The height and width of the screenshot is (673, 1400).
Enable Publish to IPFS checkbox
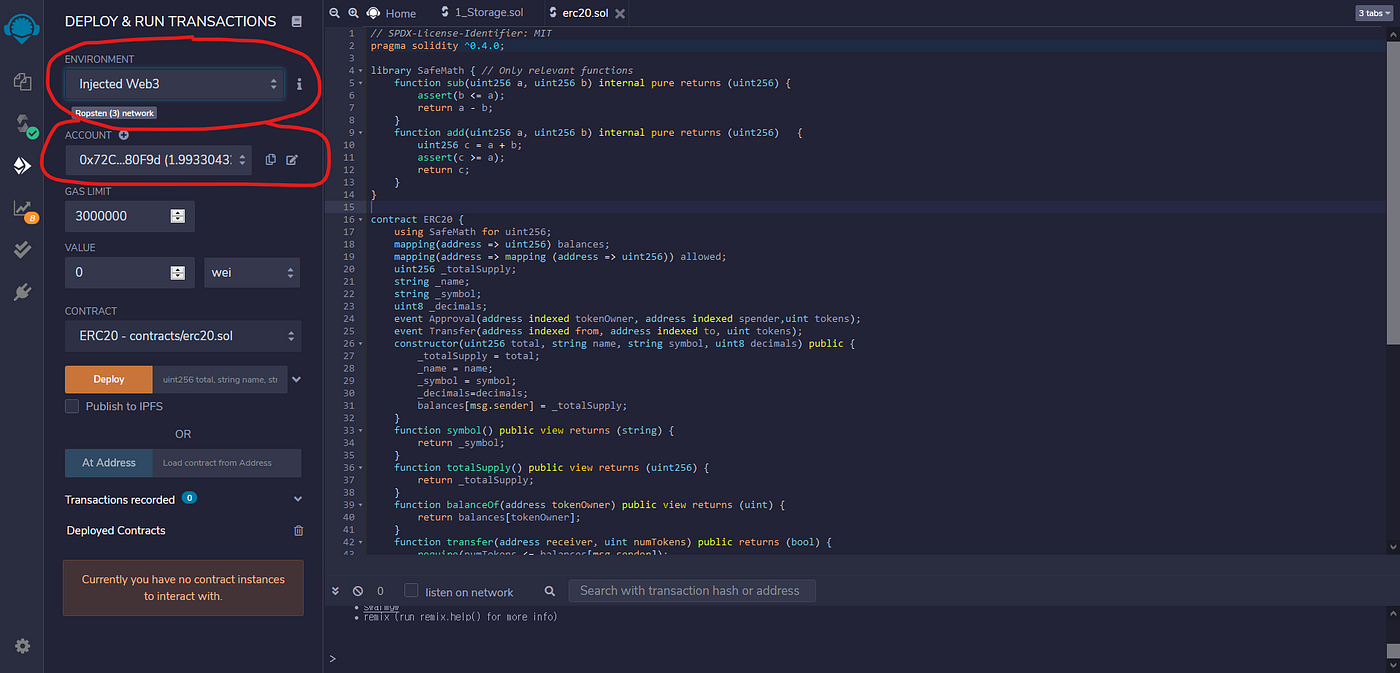pyautogui.click(x=72, y=406)
